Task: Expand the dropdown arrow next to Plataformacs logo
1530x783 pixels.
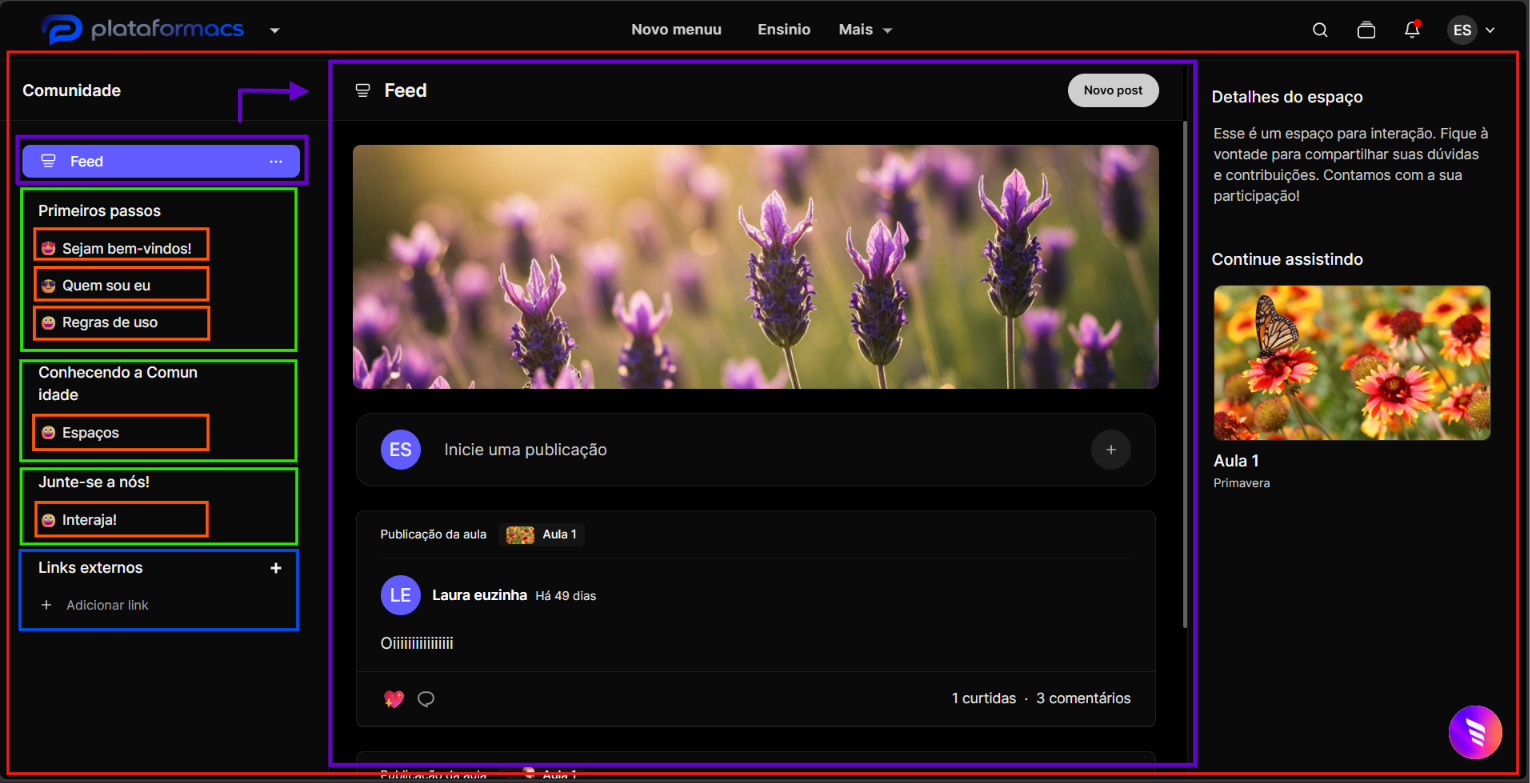Action: click(274, 31)
